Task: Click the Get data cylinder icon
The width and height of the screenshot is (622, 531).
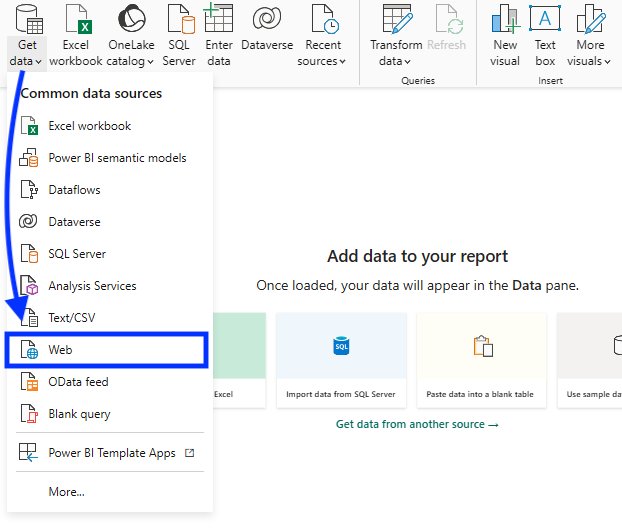Action: pos(29,19)
